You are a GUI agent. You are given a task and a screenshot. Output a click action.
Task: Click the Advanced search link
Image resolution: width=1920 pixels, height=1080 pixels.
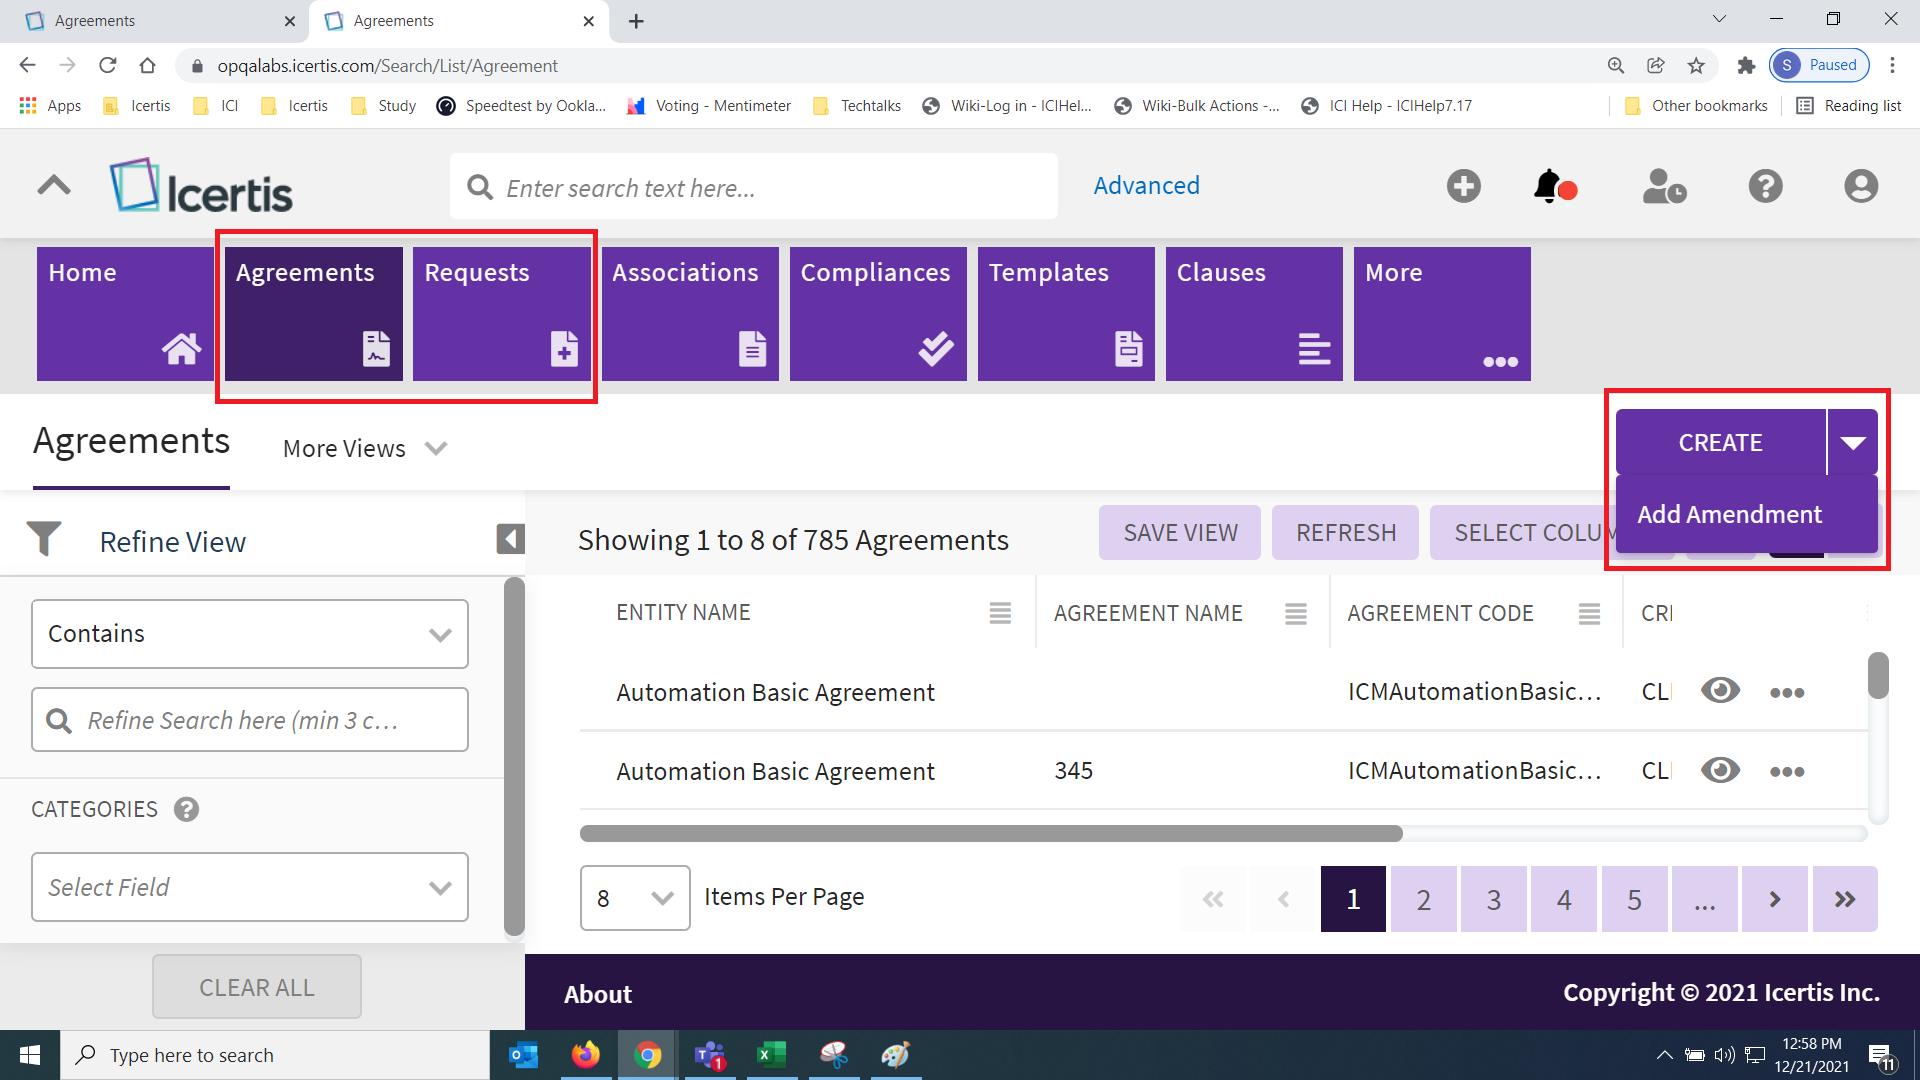pyautogui.click(x=1146, y=186)
